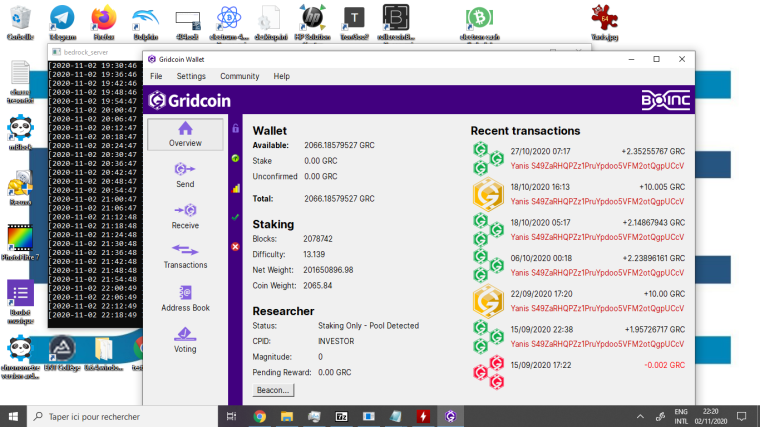
Task: Select the 18/10/2020 05:17 transaction
Action: click(x=579, y=230)
